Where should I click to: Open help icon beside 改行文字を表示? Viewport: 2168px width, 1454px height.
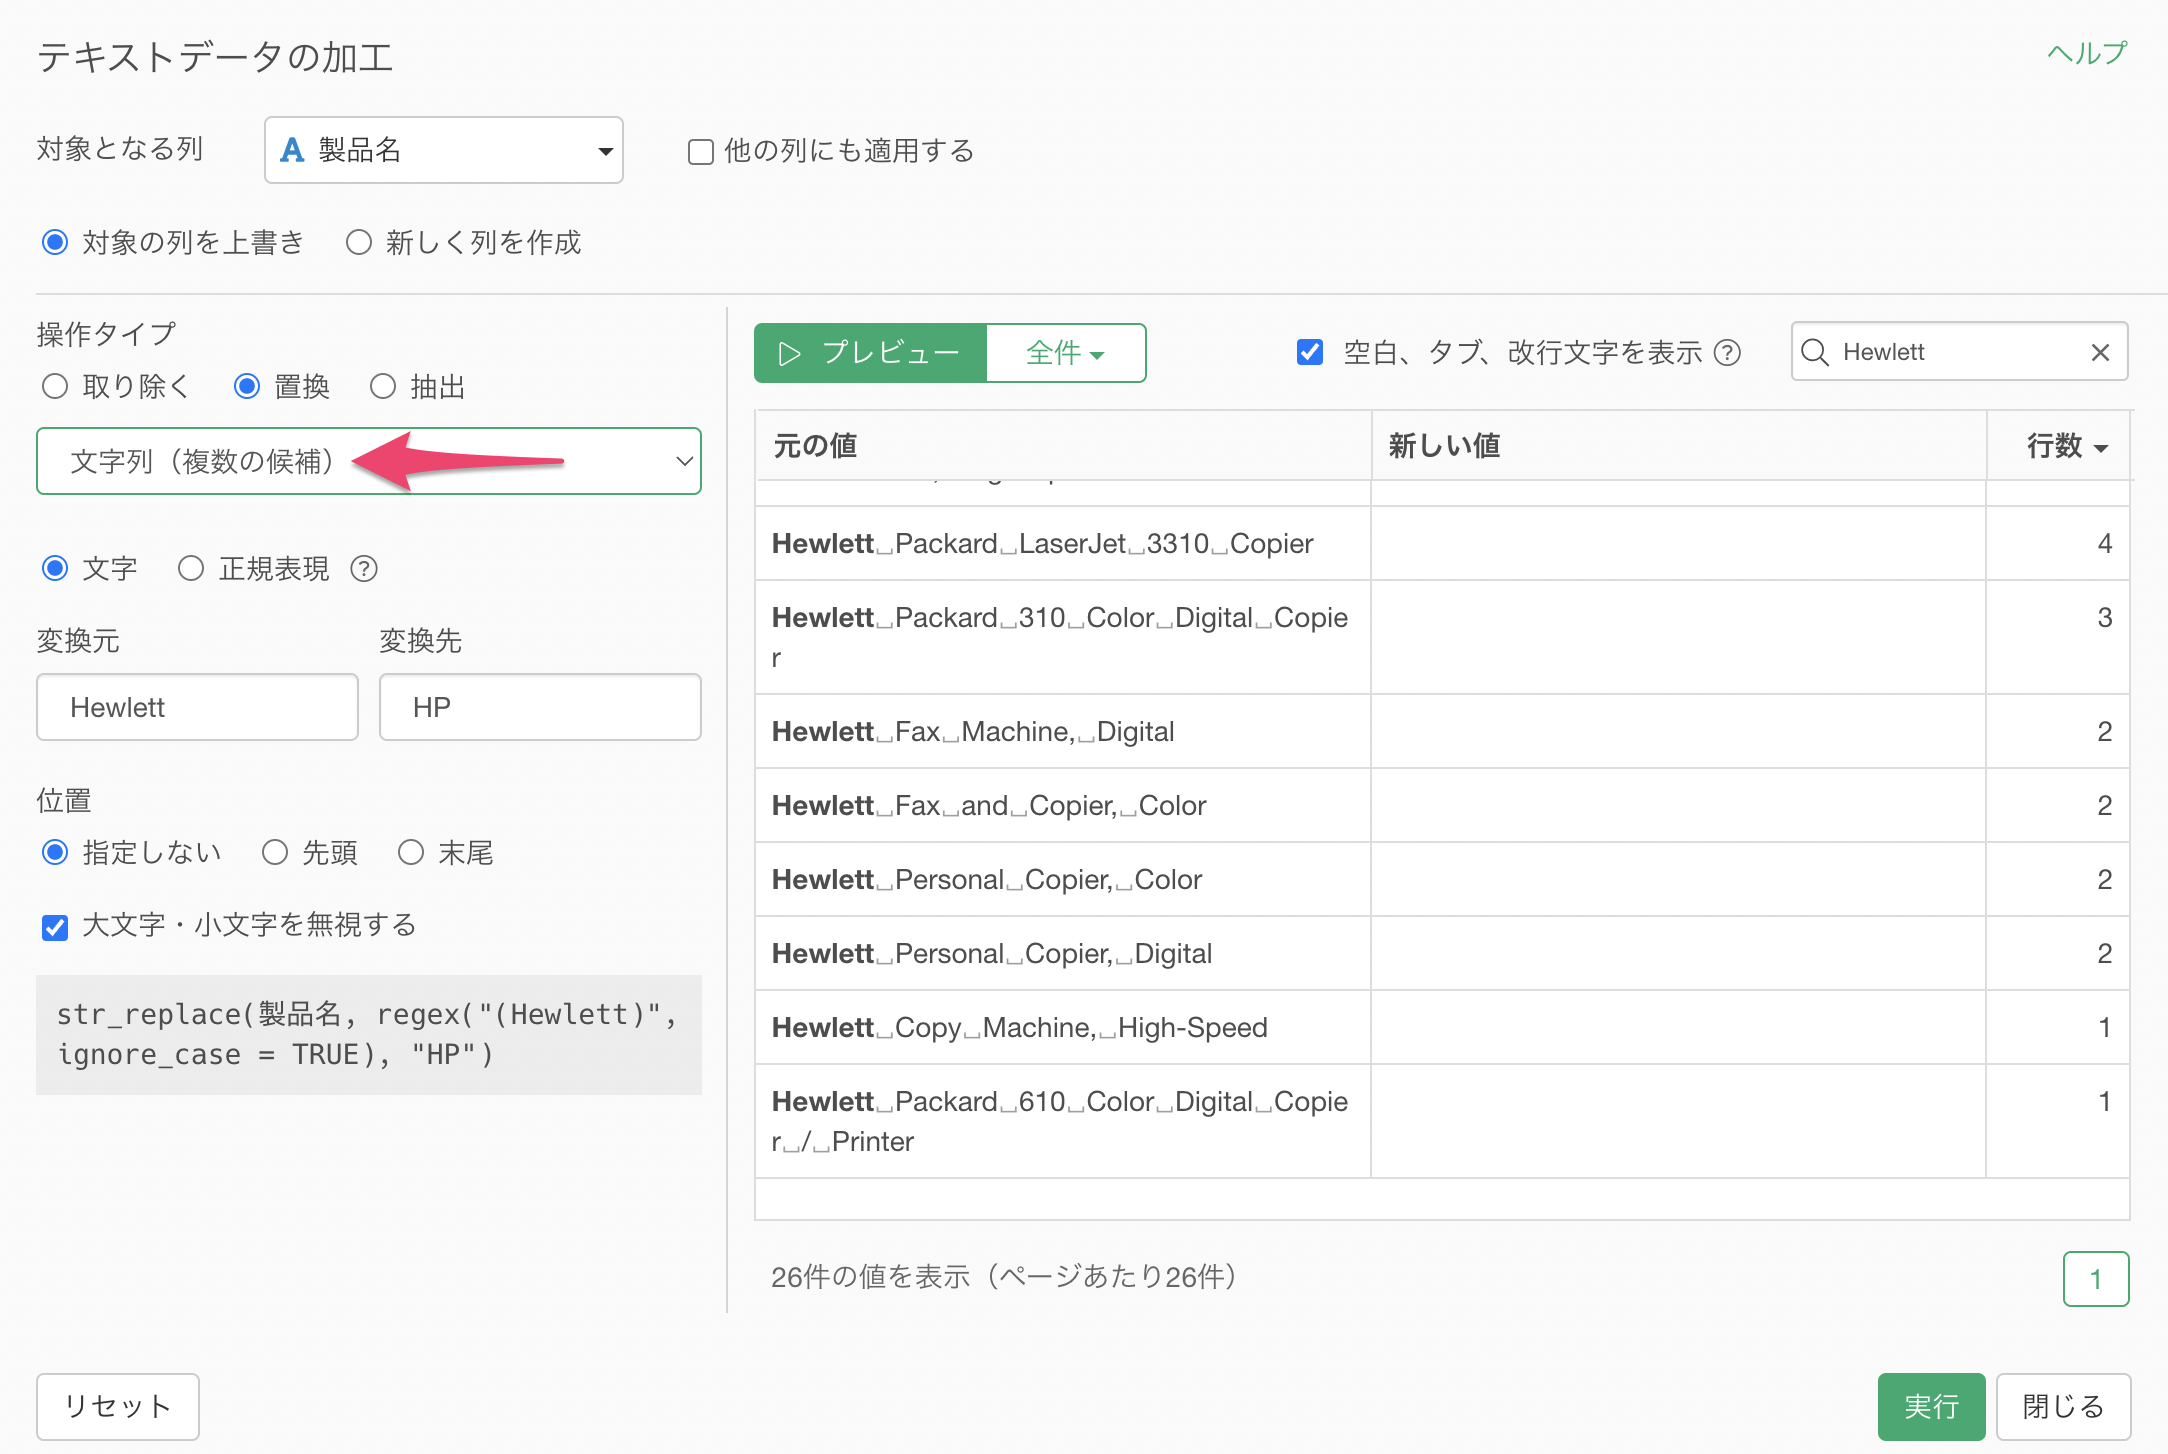click(x=1728, y=353)
